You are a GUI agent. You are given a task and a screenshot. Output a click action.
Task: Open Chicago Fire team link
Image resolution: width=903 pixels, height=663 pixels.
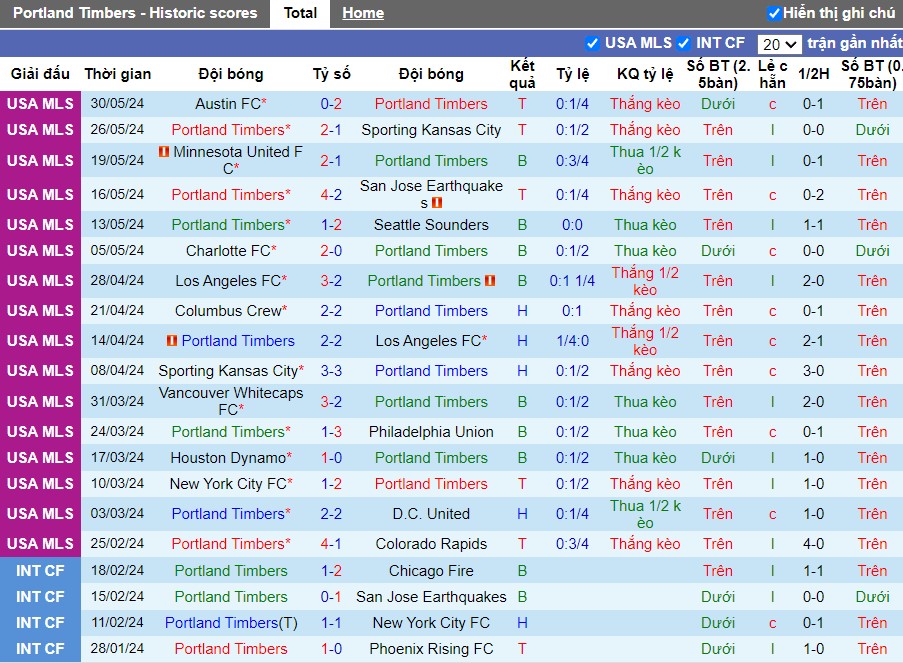pyautogui.click(x=431, y=570)
